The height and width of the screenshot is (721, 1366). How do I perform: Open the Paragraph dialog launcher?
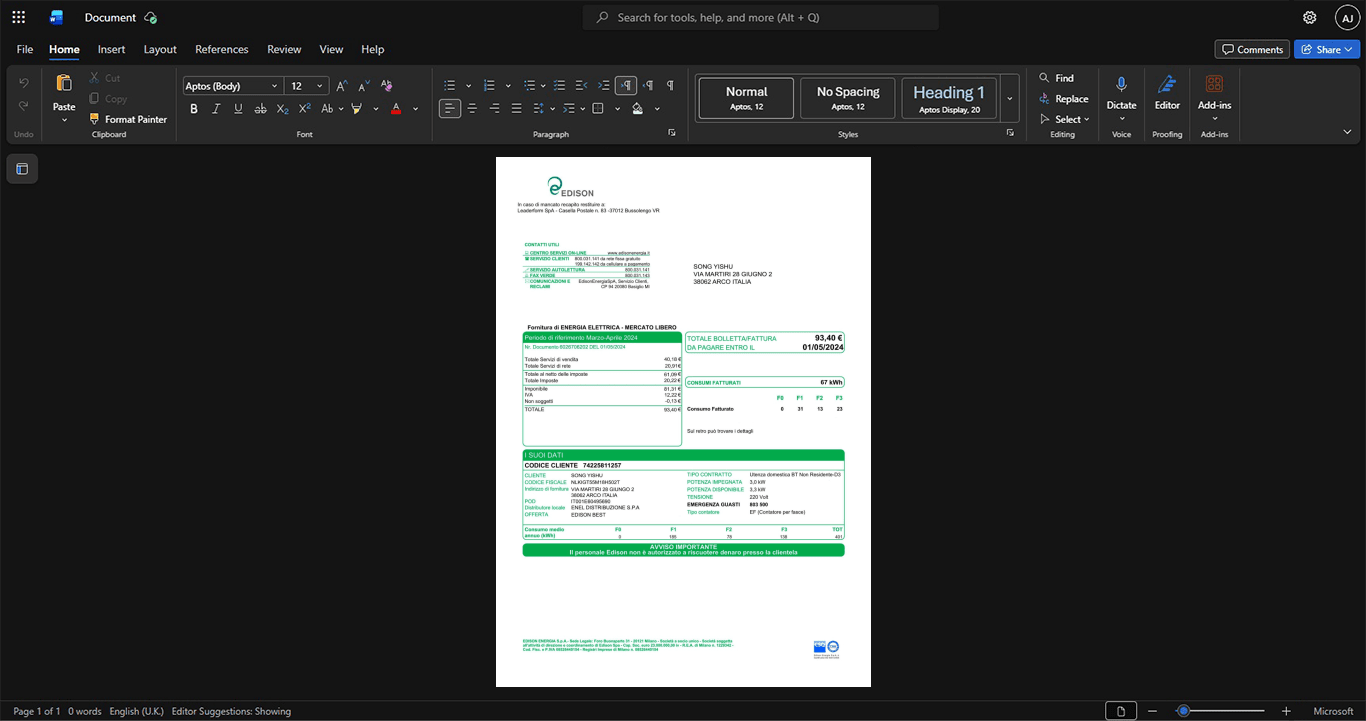pyautogui.click(x=672, y=132)
